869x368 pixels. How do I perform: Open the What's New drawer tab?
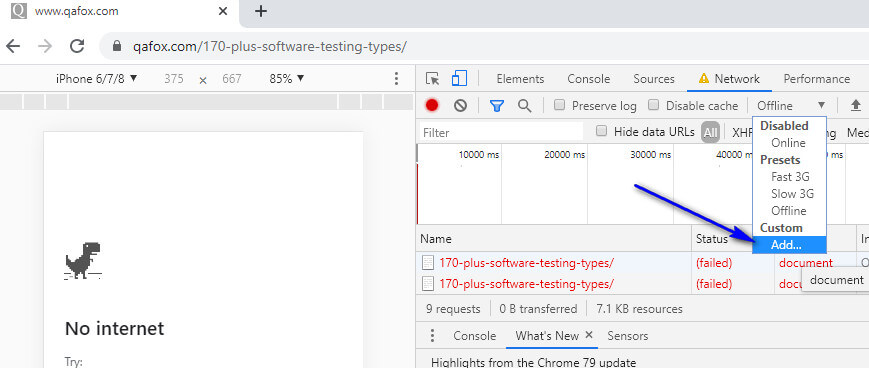pos(547,336)
